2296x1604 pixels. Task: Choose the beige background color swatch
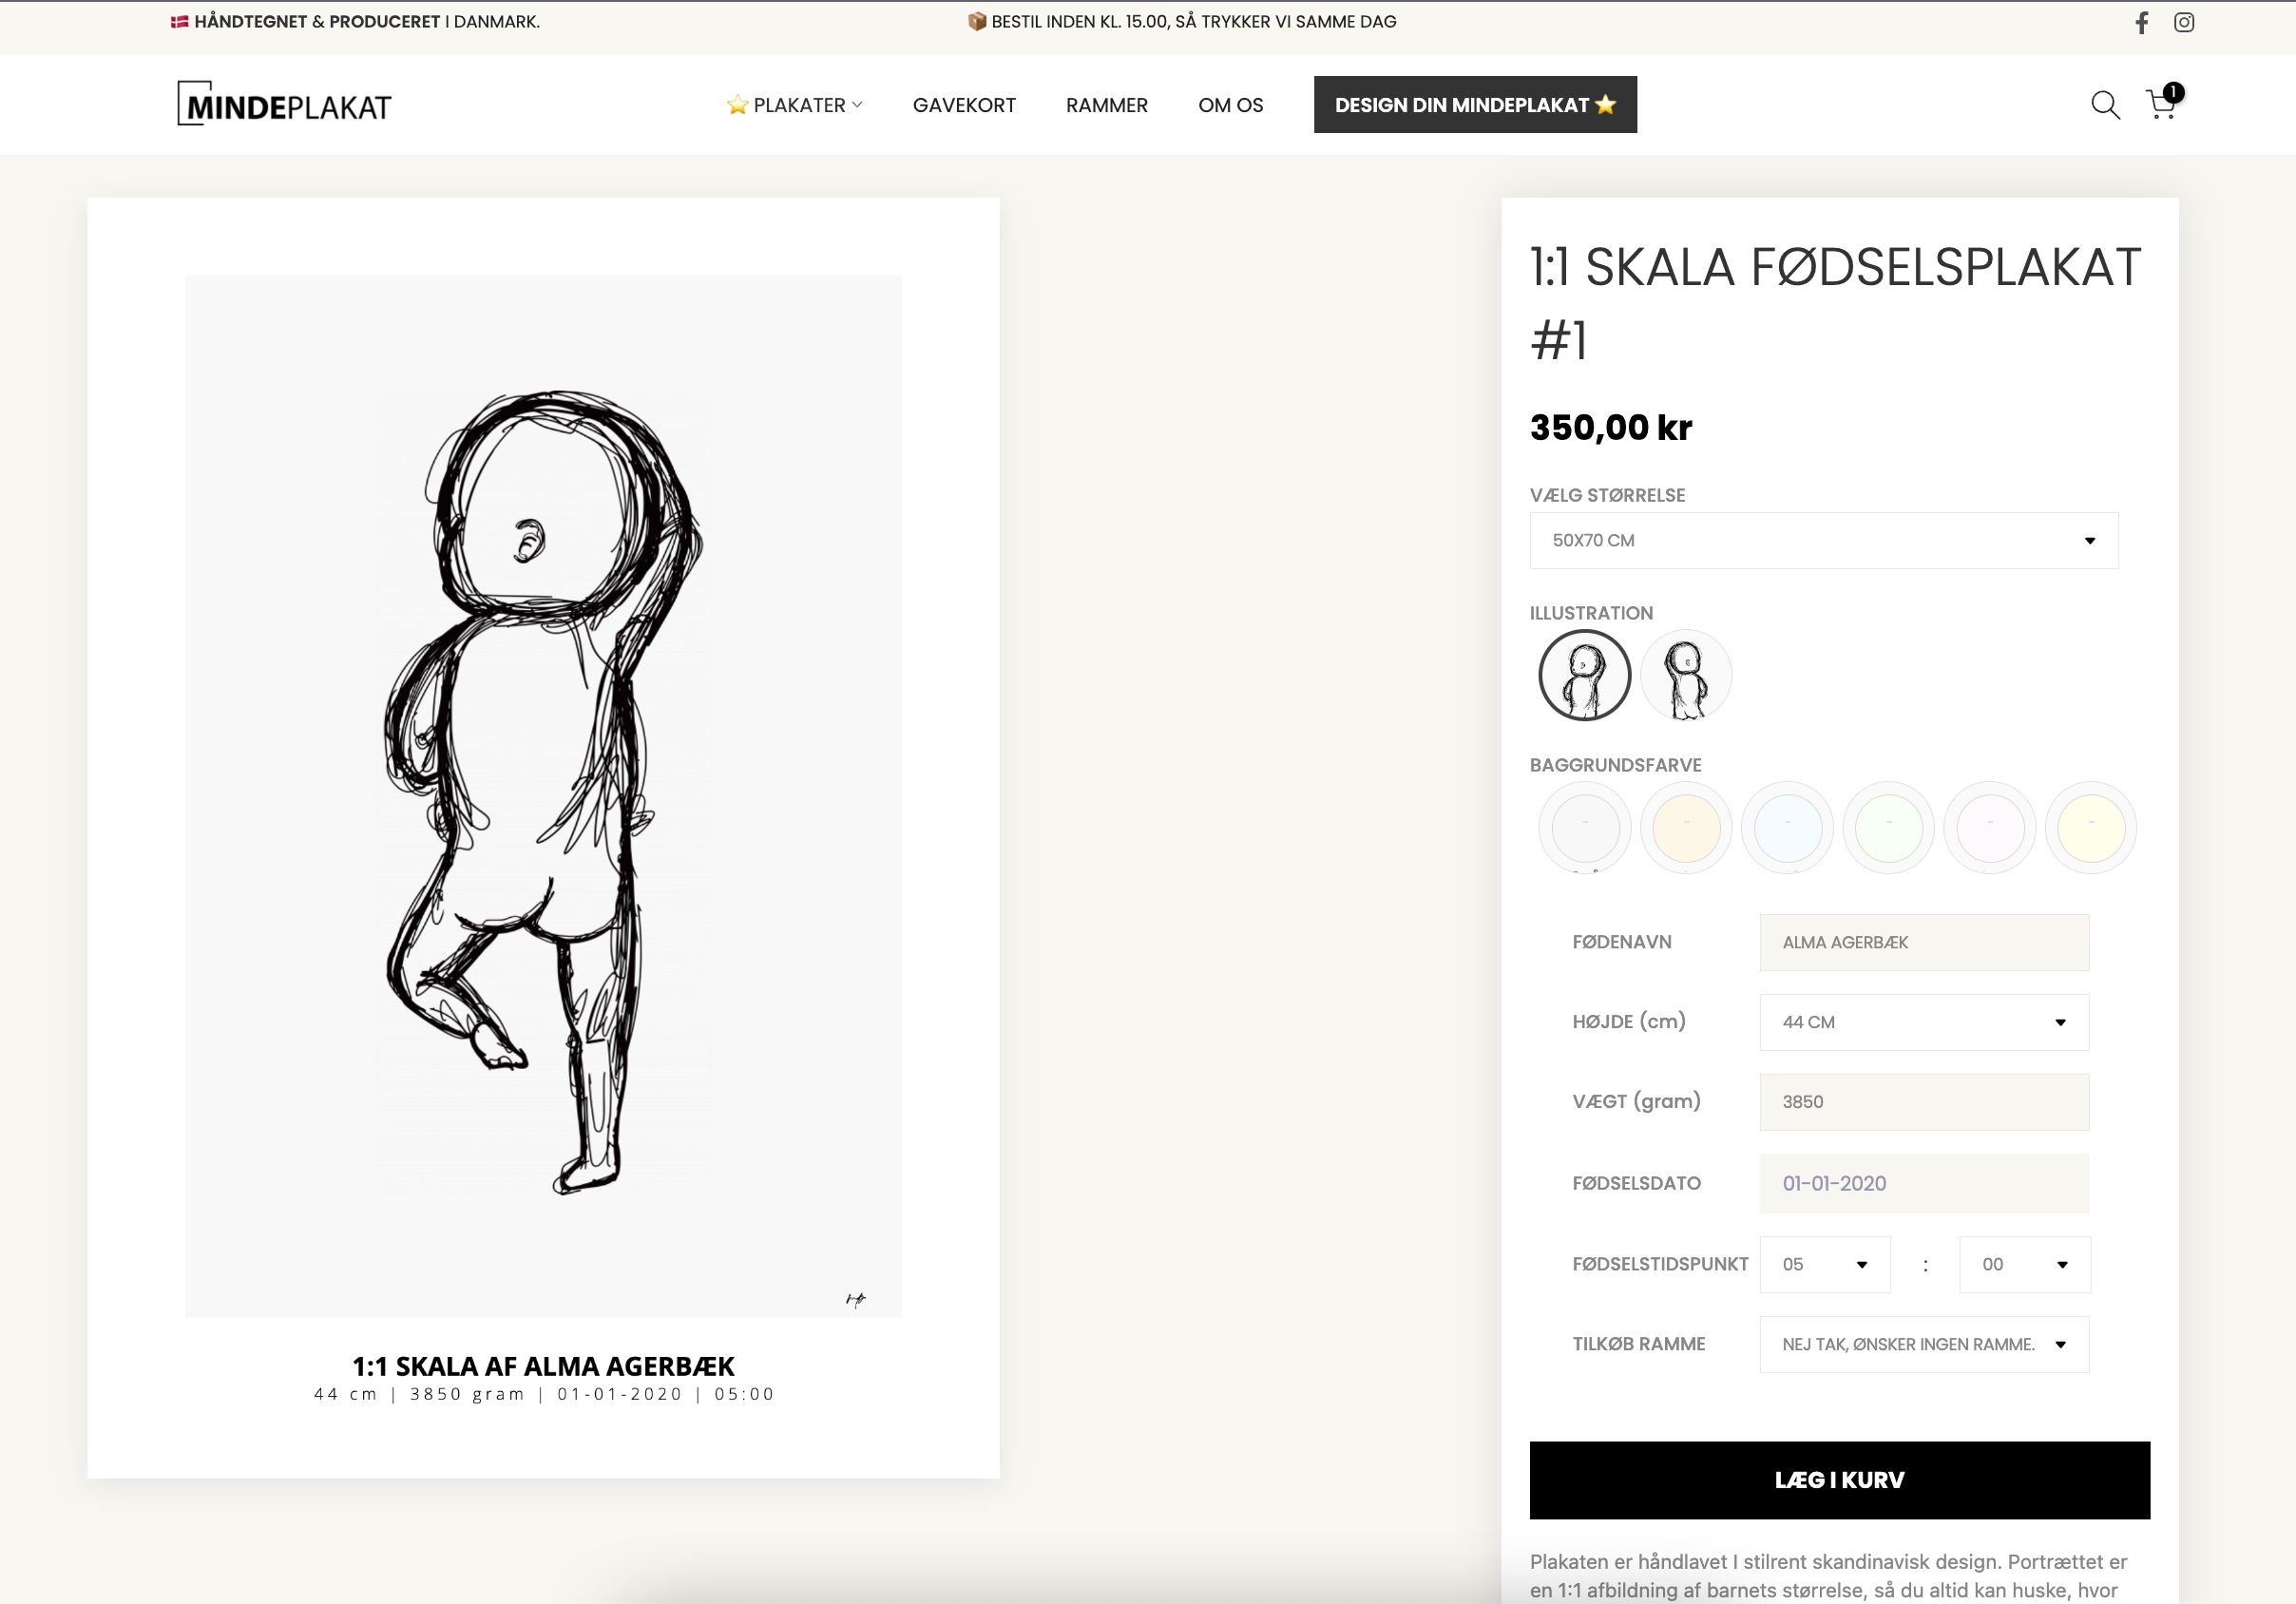(x=1685, y=828)
